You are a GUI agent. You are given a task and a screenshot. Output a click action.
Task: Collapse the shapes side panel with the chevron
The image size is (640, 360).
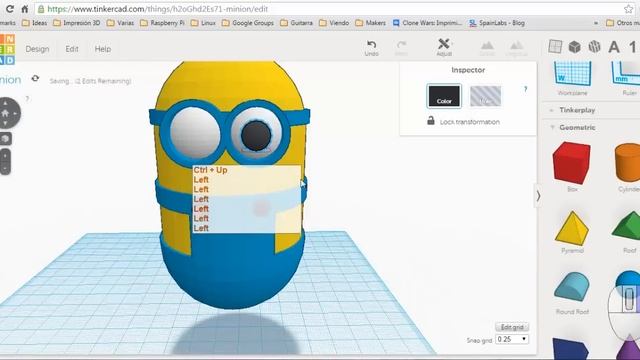(538, 196)
